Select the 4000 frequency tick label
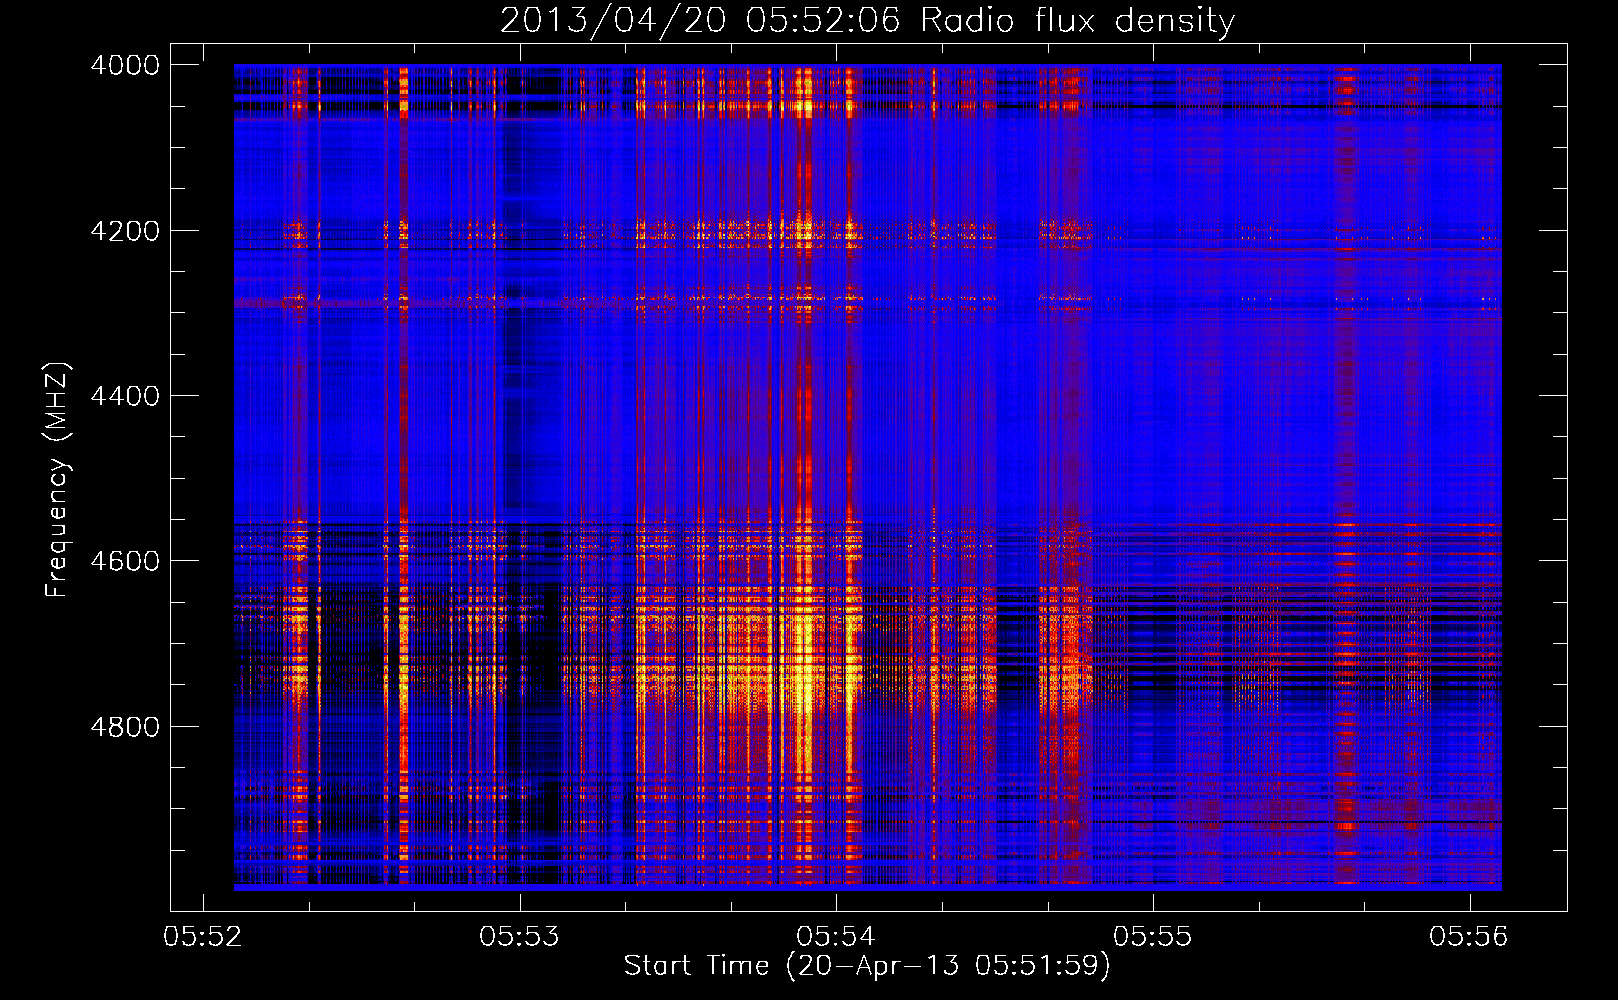 [x=125, y=65]
